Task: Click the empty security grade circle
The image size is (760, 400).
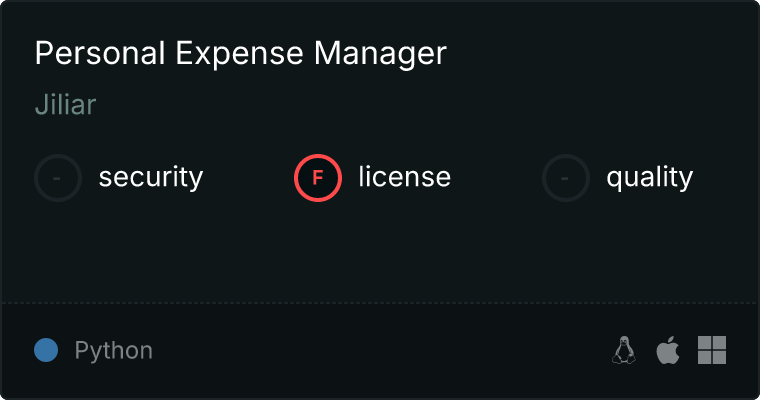Action: [58, 178]
